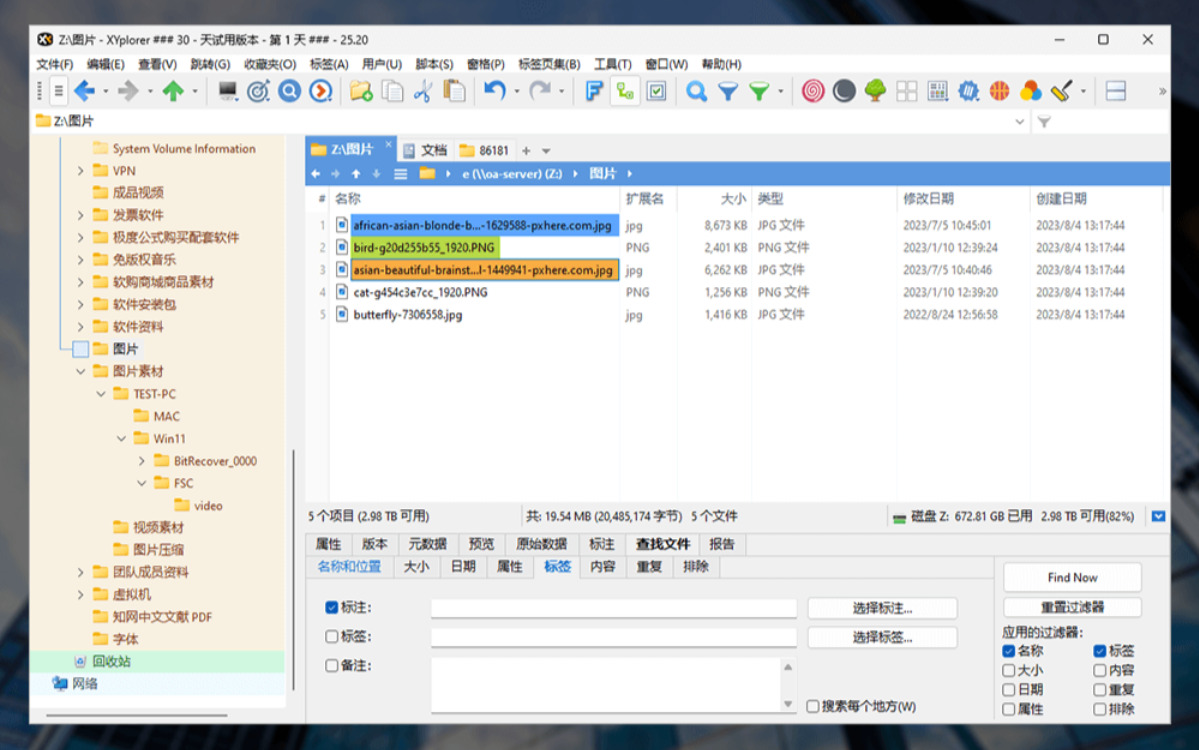Select the green labeled bird-g20d255b55_1920.PNG file

424,247
